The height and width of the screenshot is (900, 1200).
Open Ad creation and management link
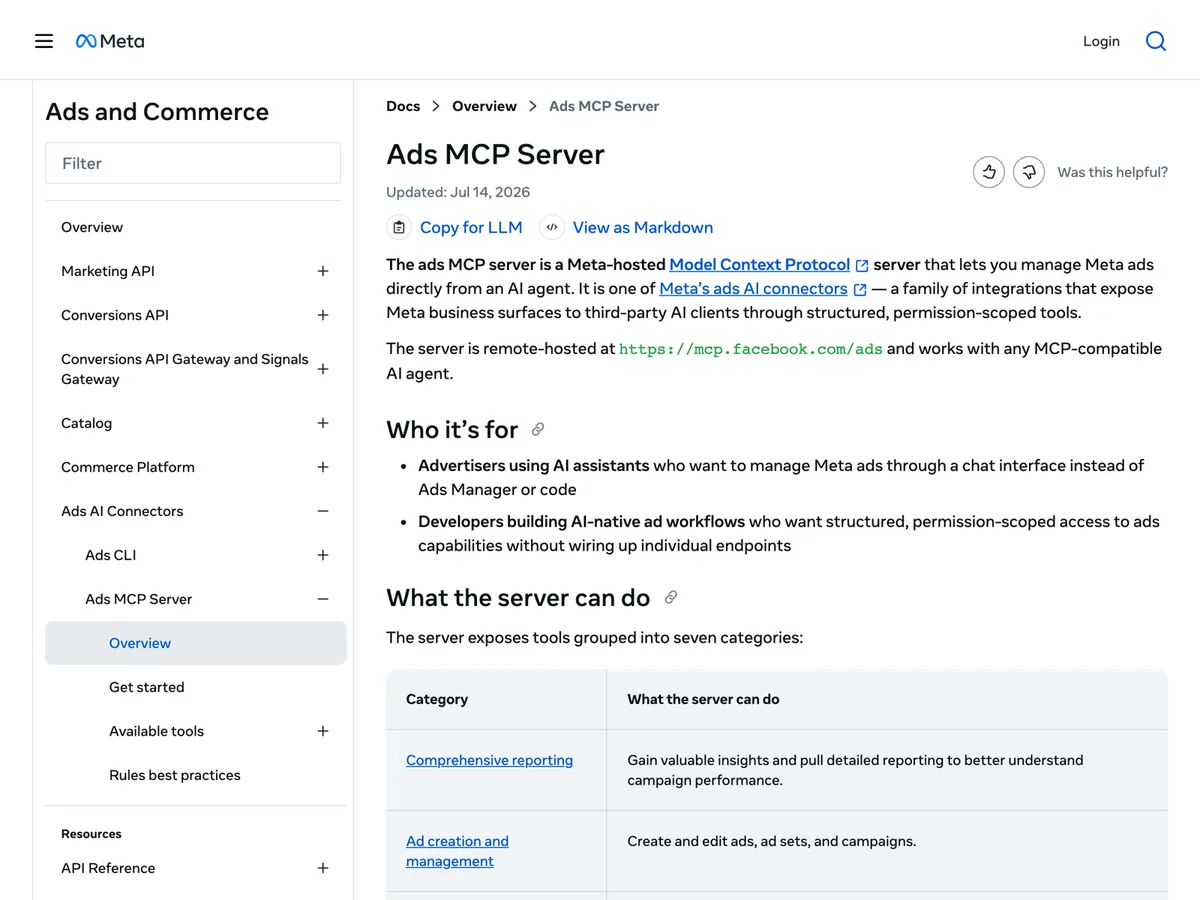pyautogui.click(x=457, y=851)
